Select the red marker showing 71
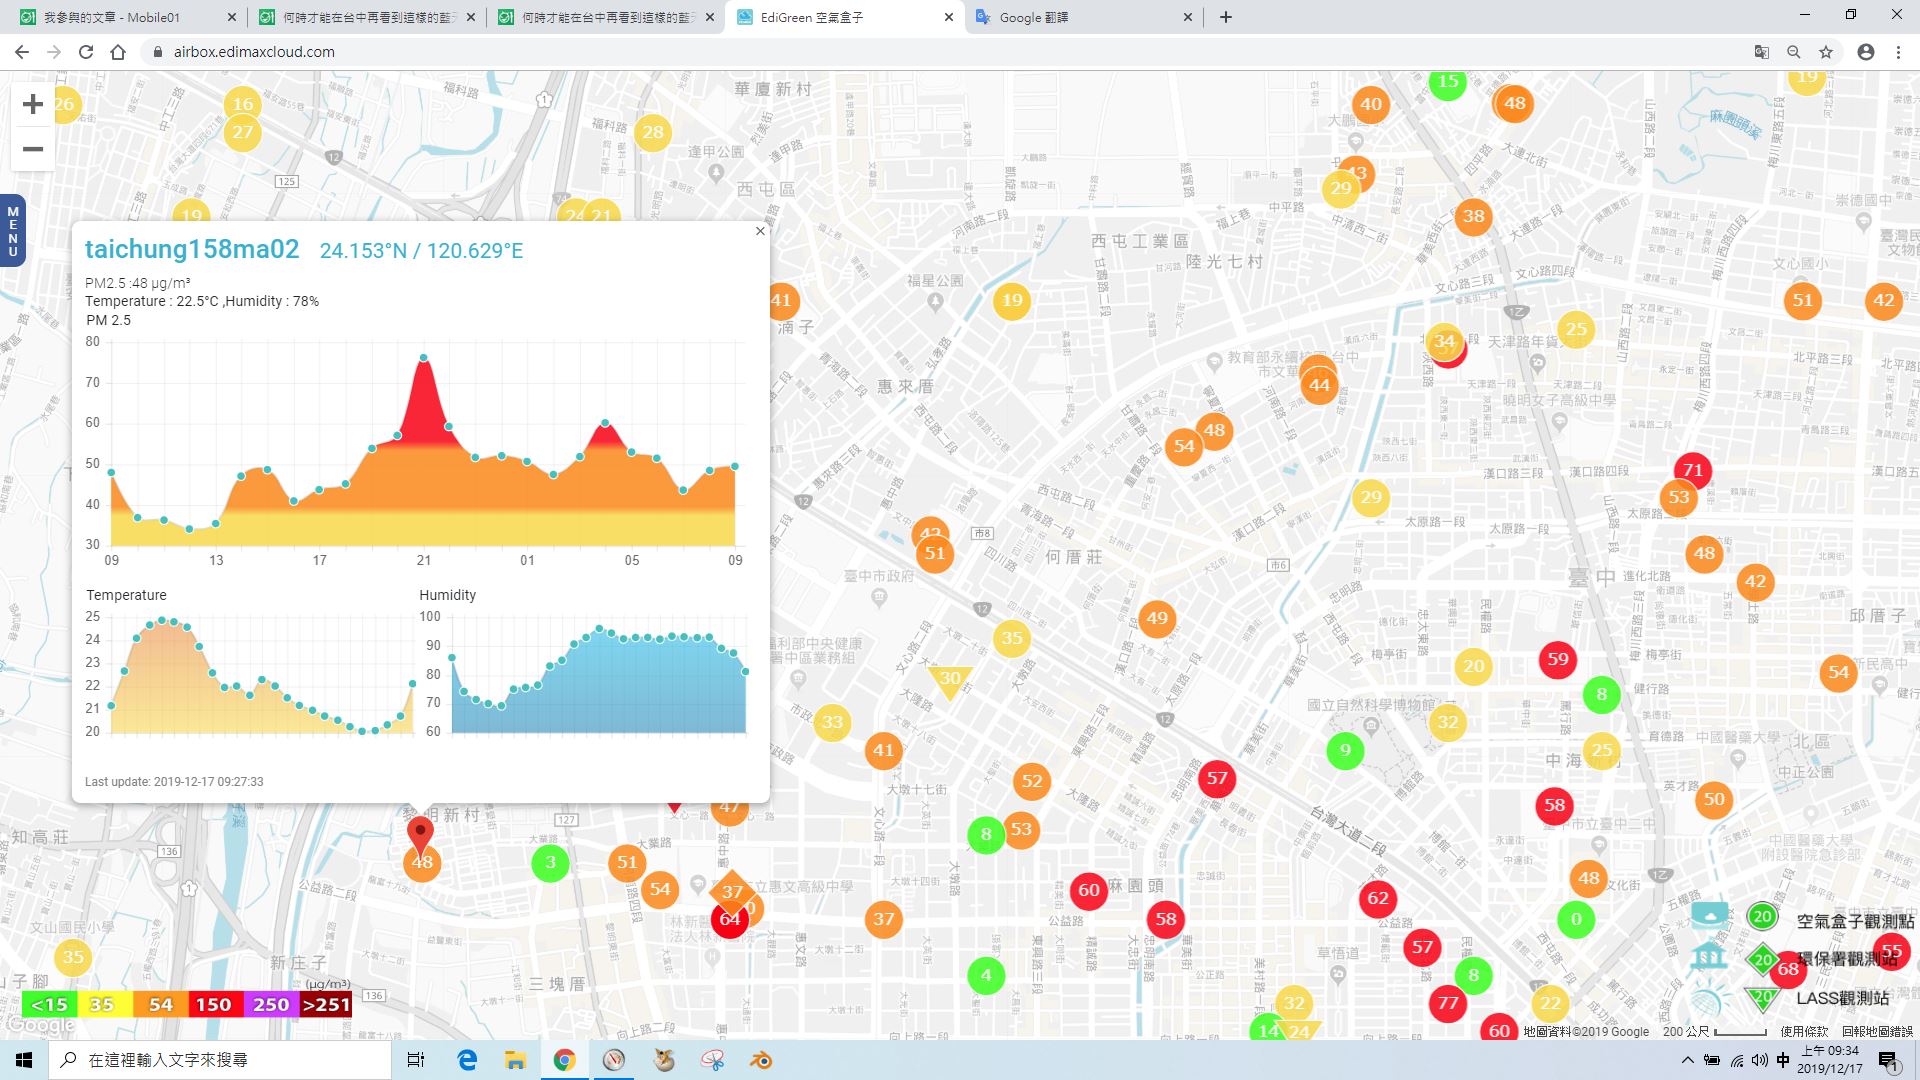Image resolution: width=1920 pixels, height=1080 pixels. [x=1693, y=470]
